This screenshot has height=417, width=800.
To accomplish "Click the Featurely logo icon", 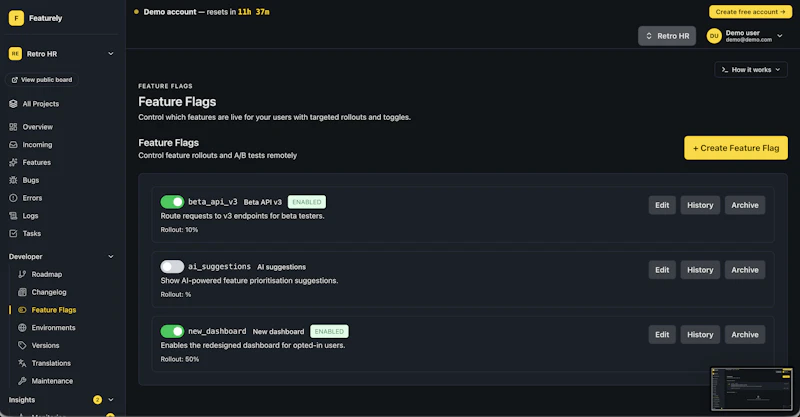I will point(16,18).
